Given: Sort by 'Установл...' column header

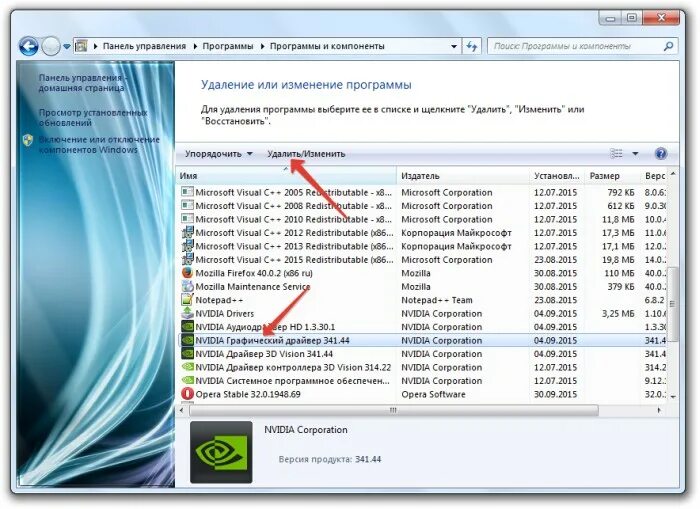Looking at the screenshot, I should [x=557, y=176].
